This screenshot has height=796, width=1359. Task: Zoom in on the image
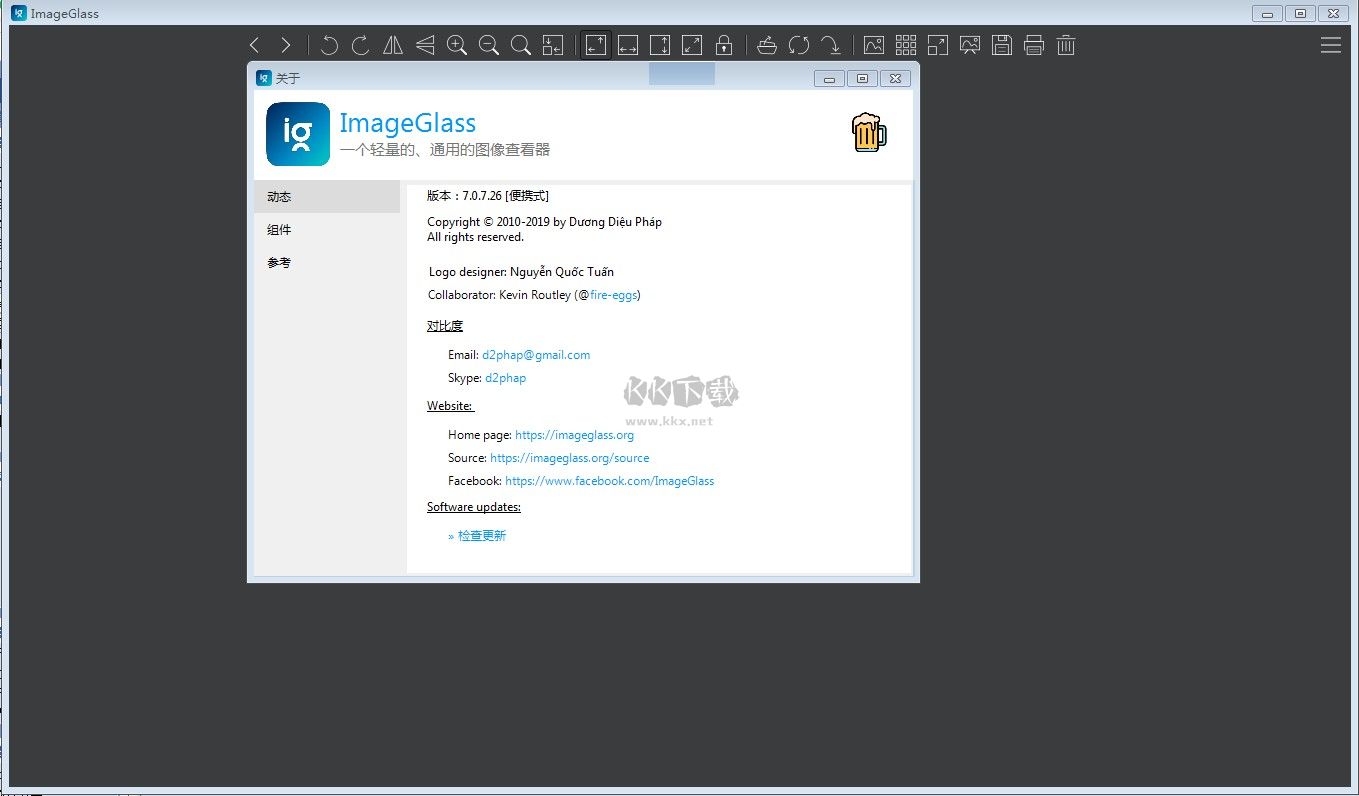pos(456,44)
